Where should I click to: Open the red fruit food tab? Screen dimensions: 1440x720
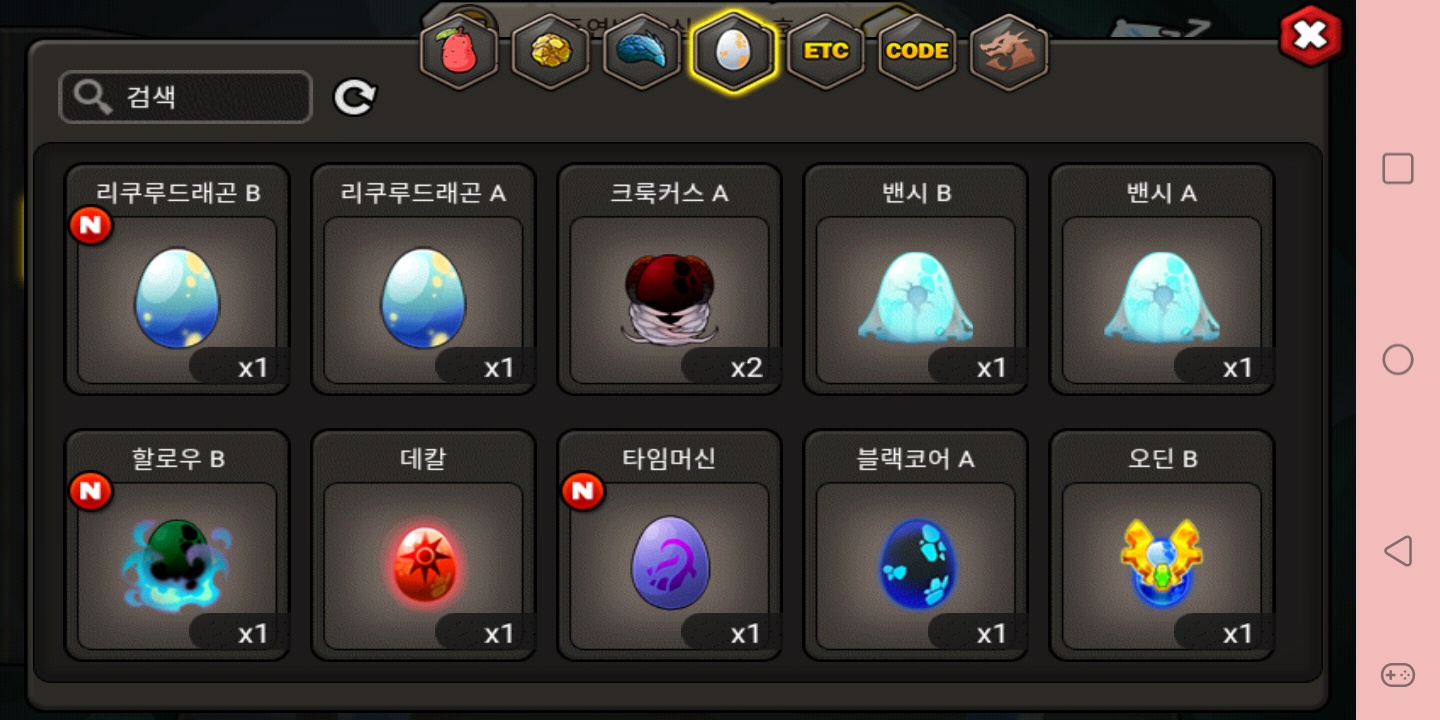click(x=459, y=52)
